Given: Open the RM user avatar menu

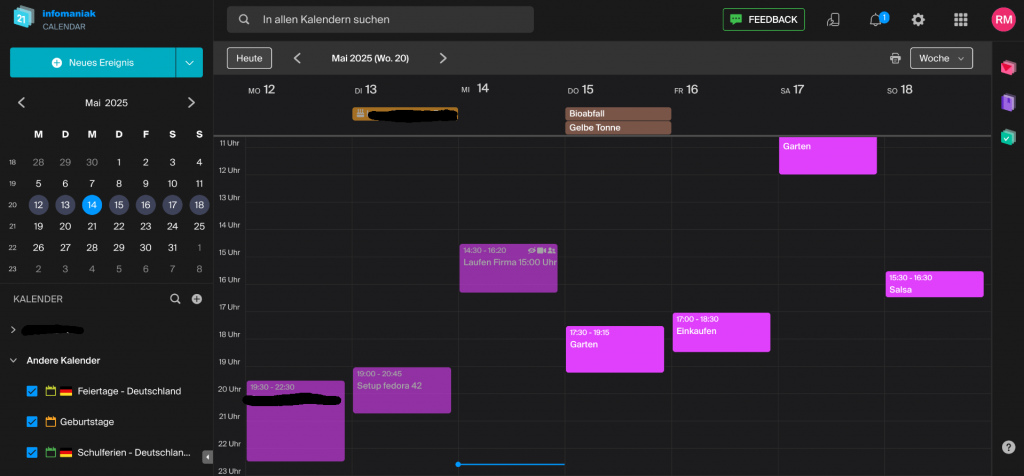Looking at the screenshot, I should [x=1003, y=20].
